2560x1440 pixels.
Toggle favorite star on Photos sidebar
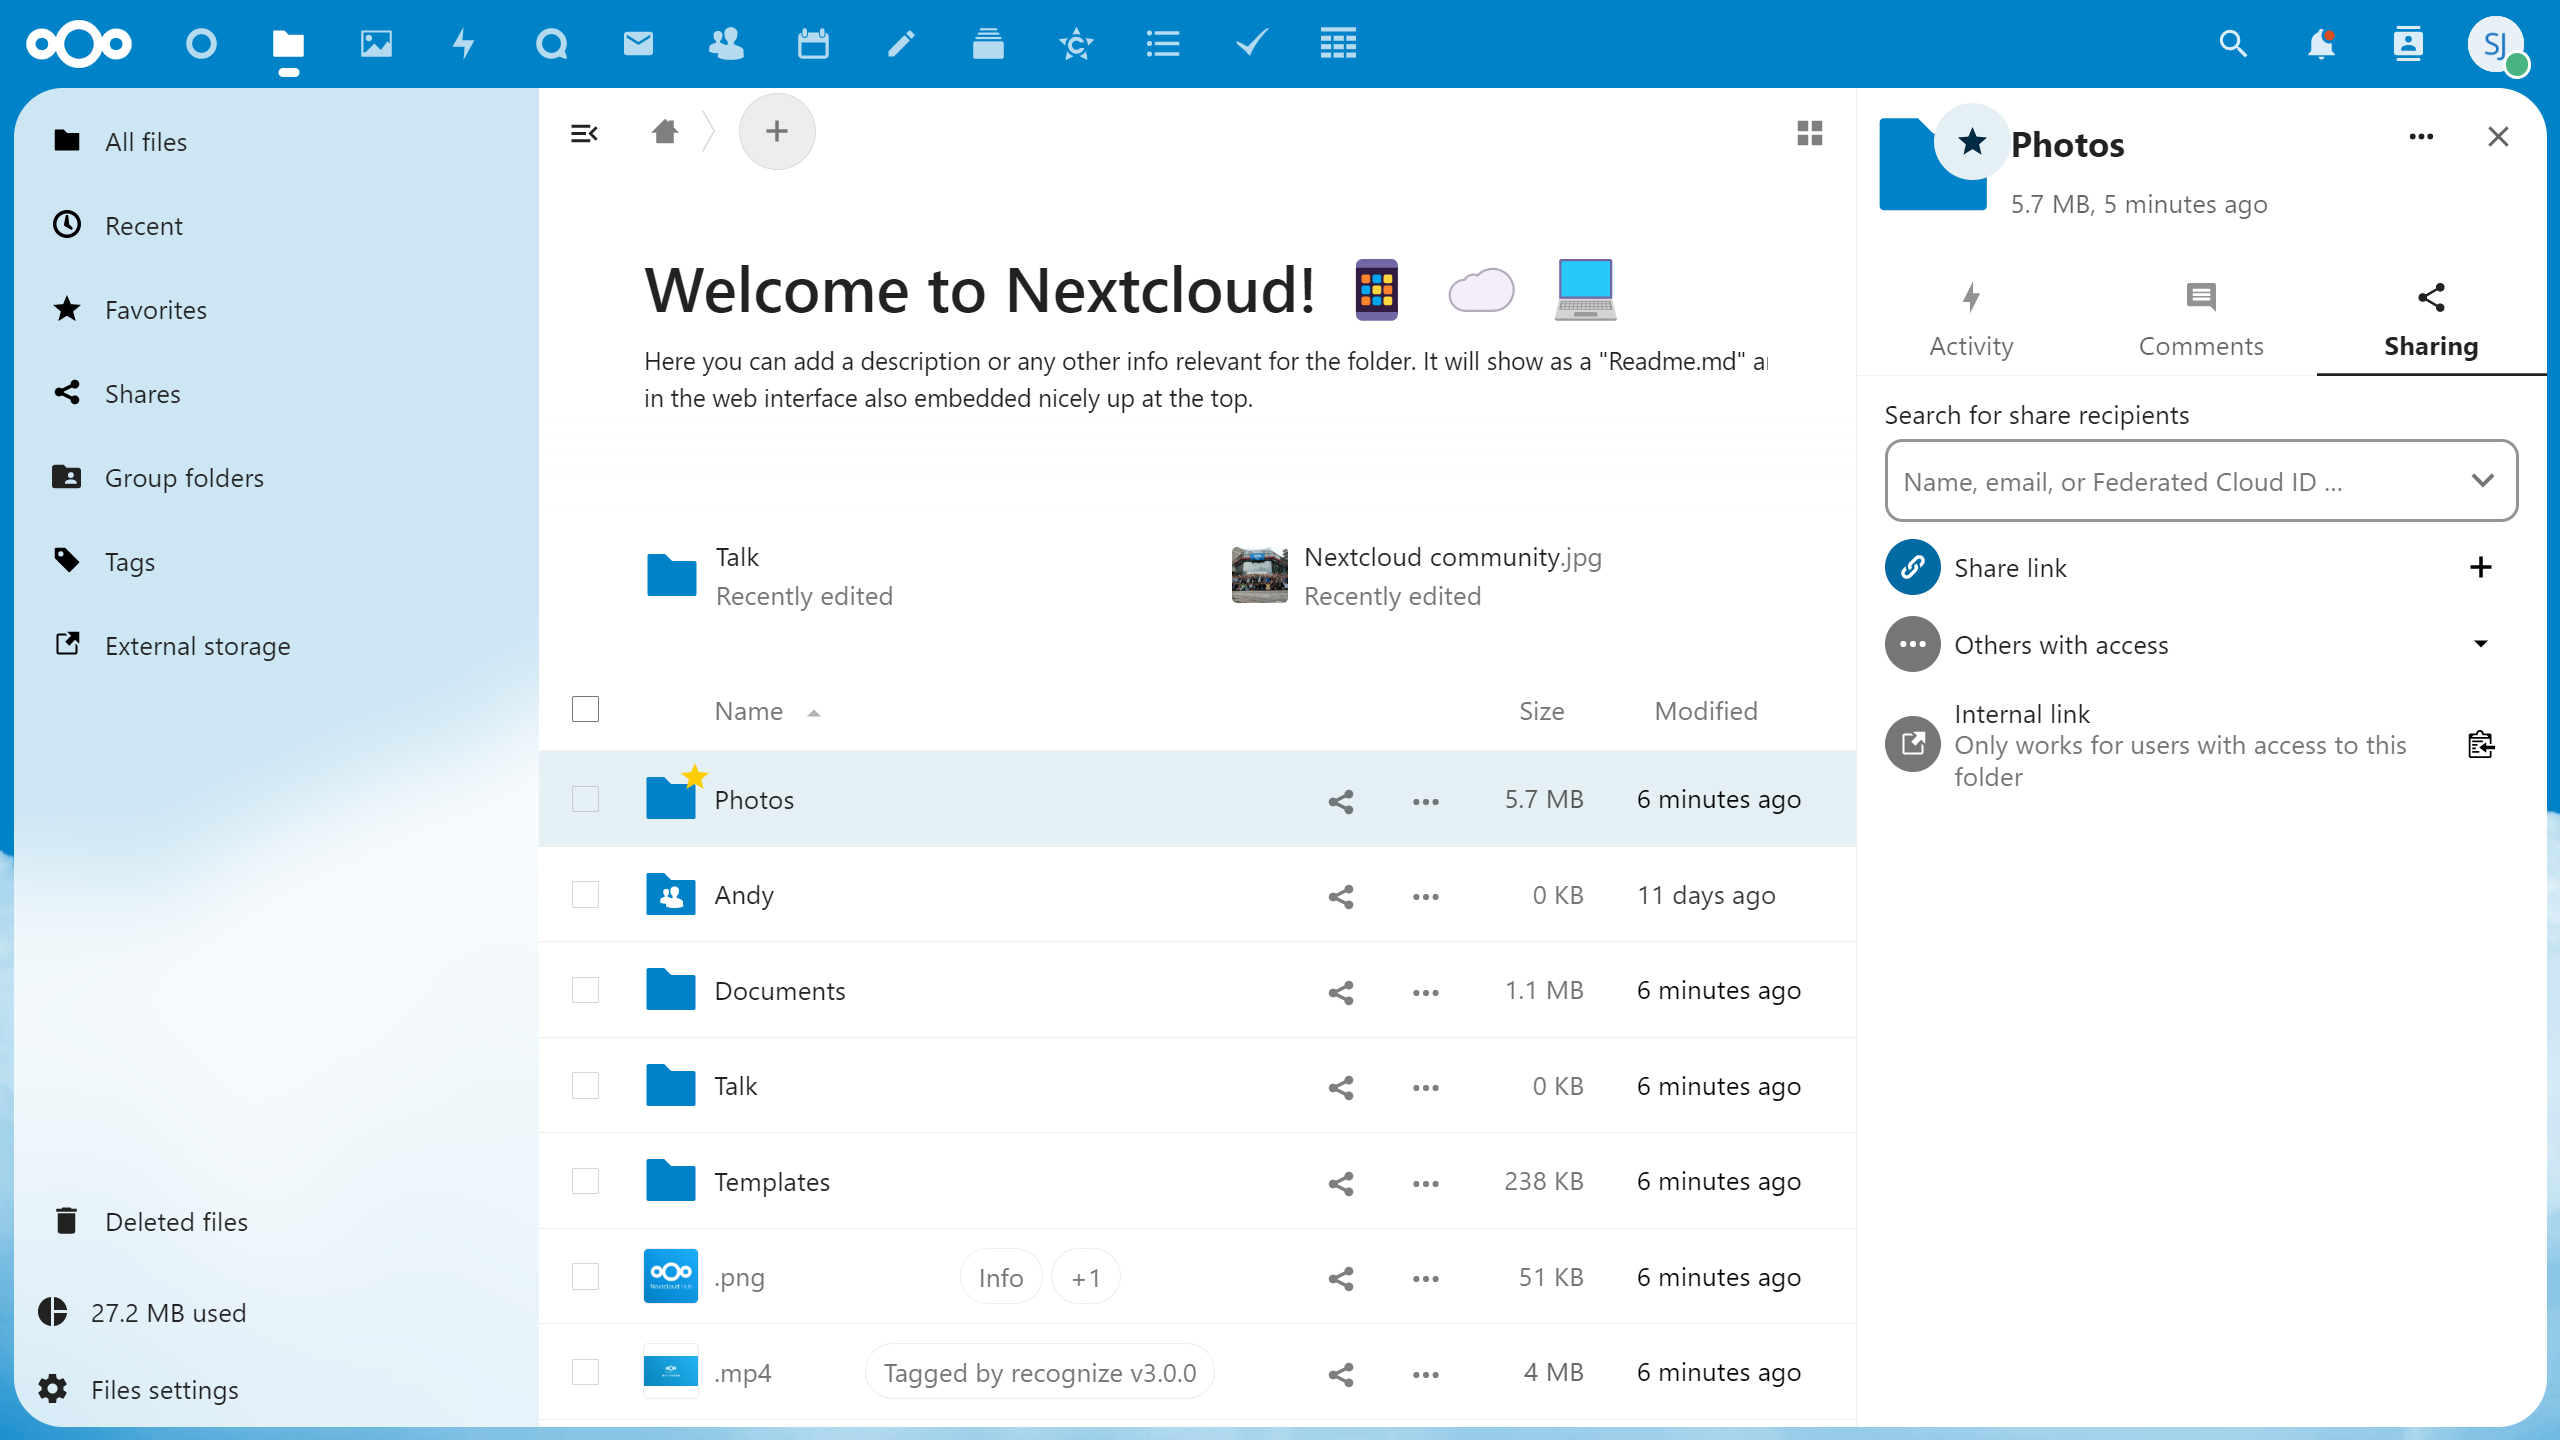(1972, 142)
